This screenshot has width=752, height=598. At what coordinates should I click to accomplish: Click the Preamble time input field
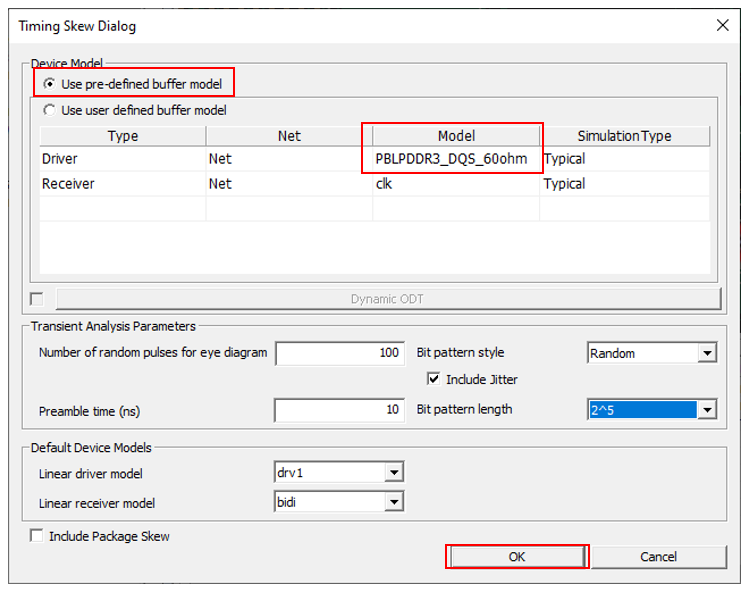(x=339, y=410)
